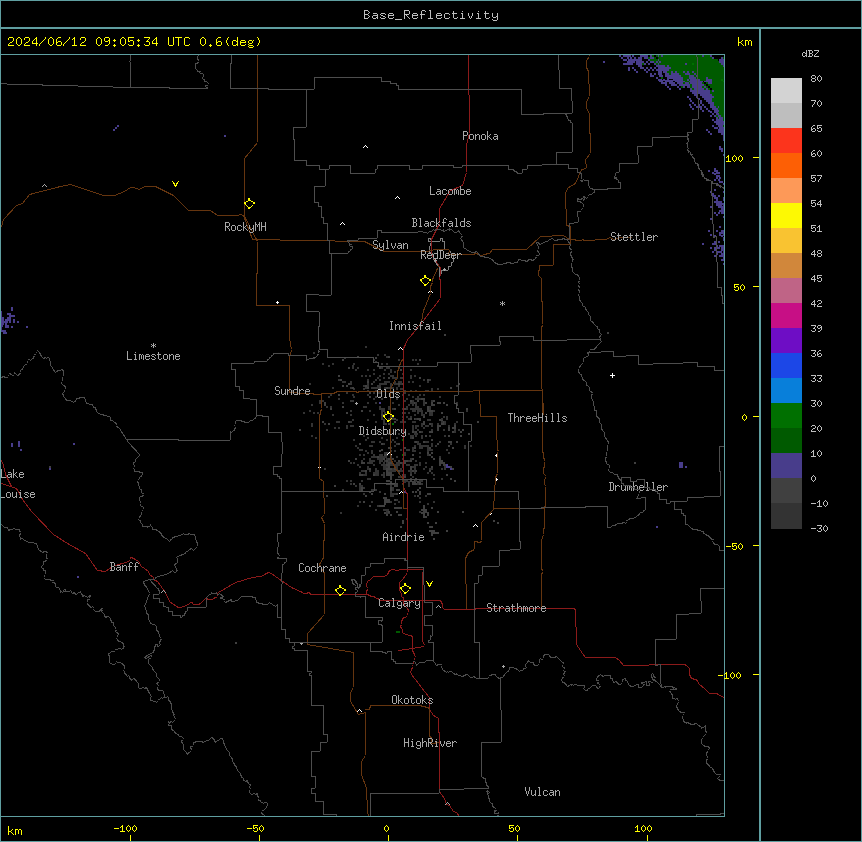Click the white caret marker east of Airdrie
The height and width of the screenshot is (842, 862).
[x=476, y=526]
